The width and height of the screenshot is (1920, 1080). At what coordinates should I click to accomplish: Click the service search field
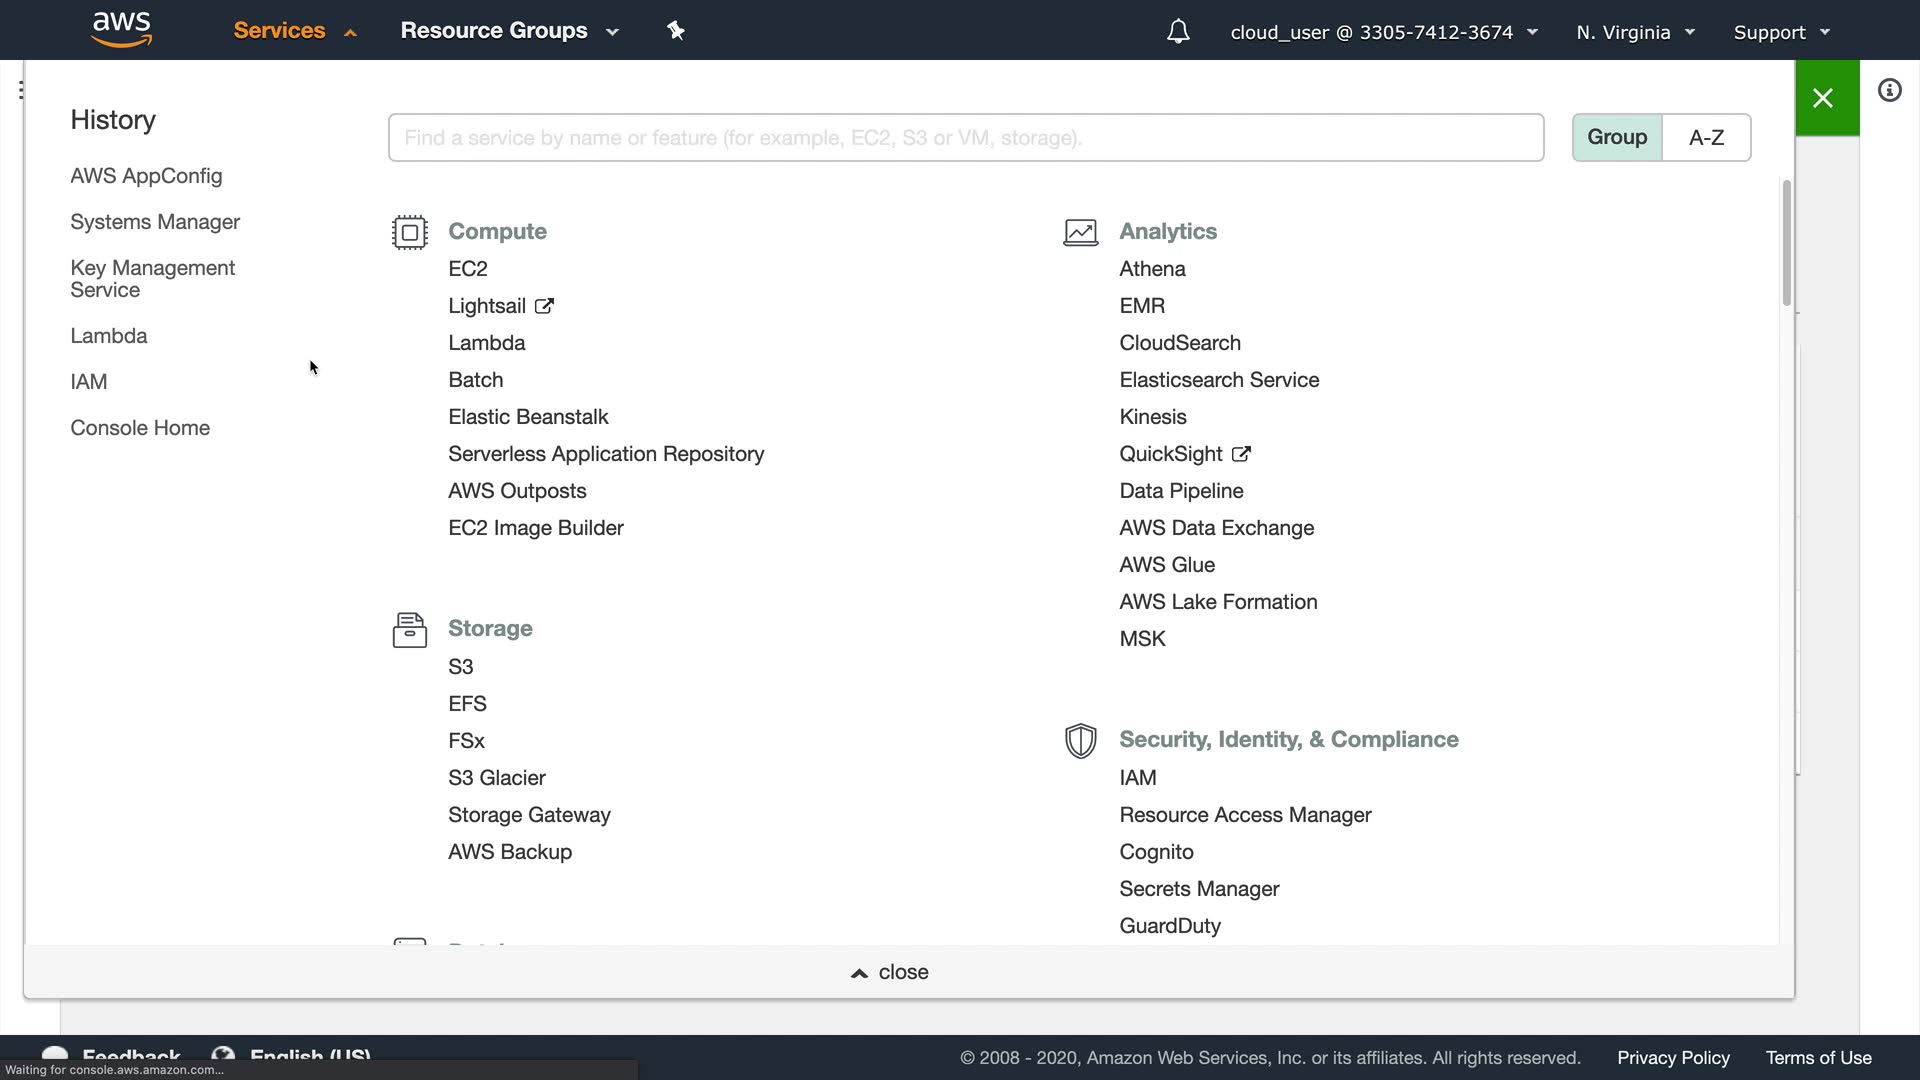pos(965,138)
